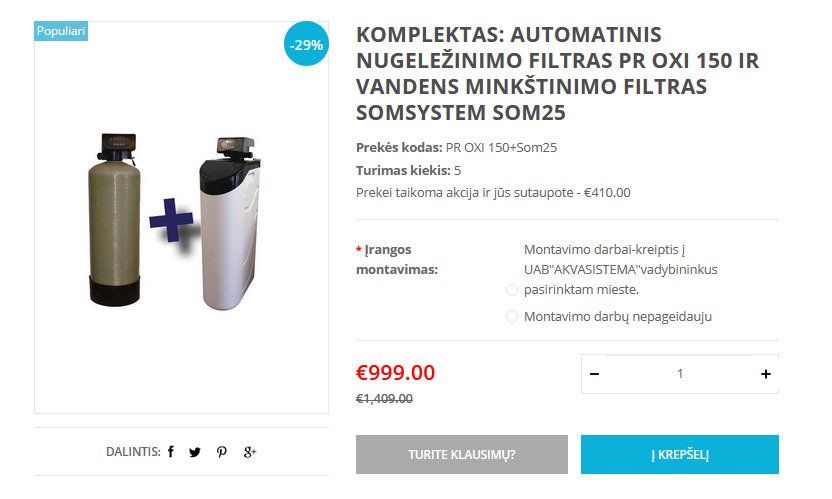Add the product with Į KREPŠELĮ
This screenshot has height=499, width=832.
pos(680,454)
